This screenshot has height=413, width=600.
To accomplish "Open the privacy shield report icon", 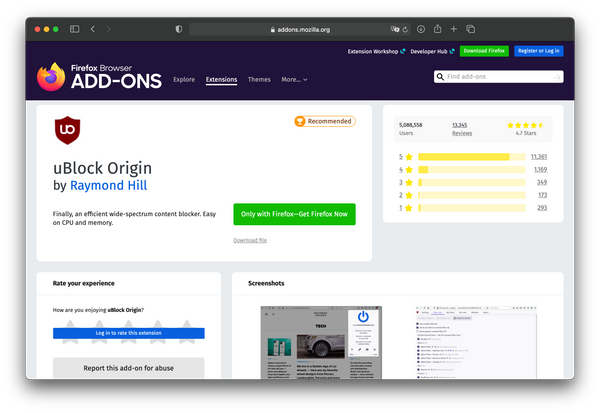I will coord(179,29).
